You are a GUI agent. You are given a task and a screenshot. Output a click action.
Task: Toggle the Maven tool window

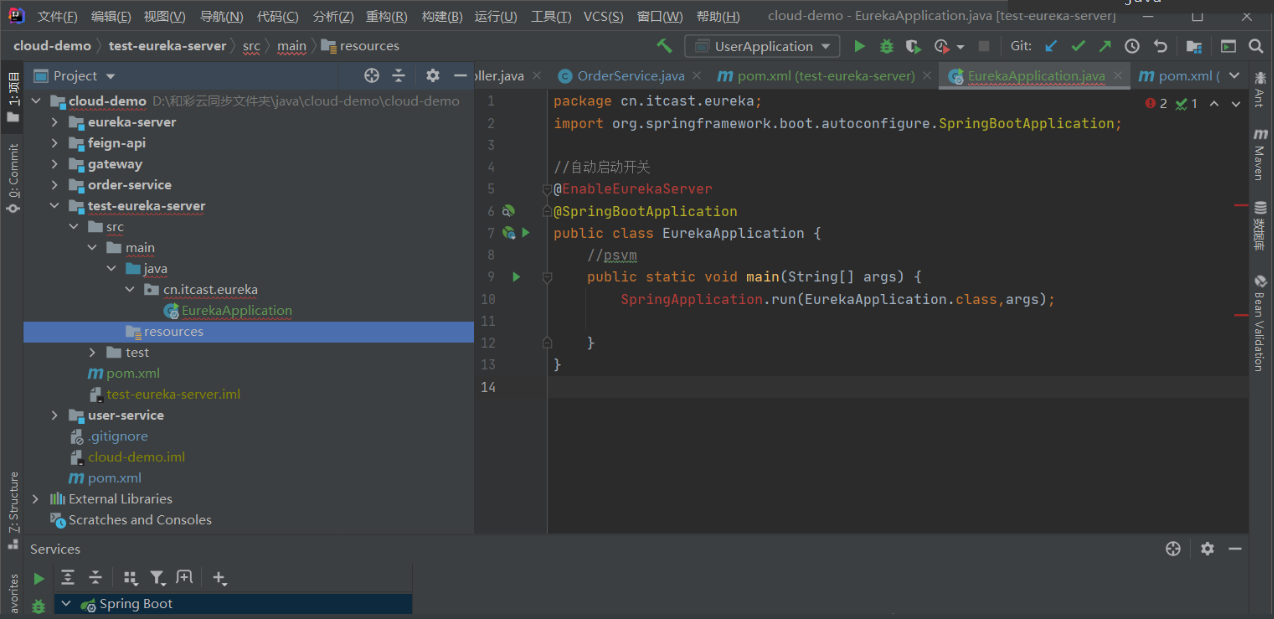[1259, 155]
